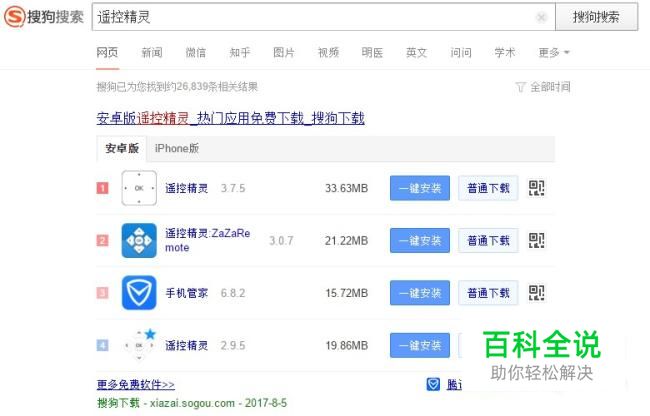Click 一键安装 for 手机管家 6.8.2
Image resolution: width=650 pixels, height=416 pixels.
(420, 293)
